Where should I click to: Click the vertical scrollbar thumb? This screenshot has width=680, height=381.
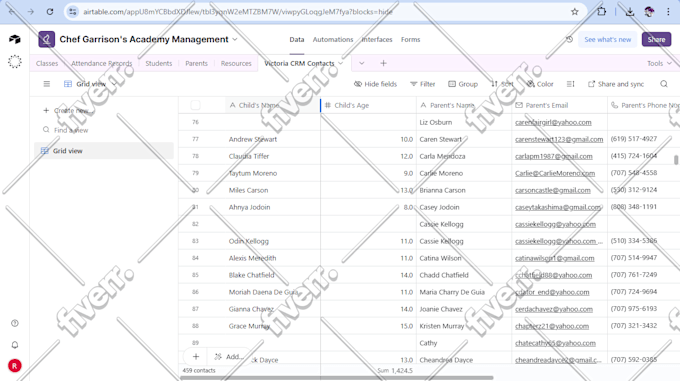click(x=676, y=160)
